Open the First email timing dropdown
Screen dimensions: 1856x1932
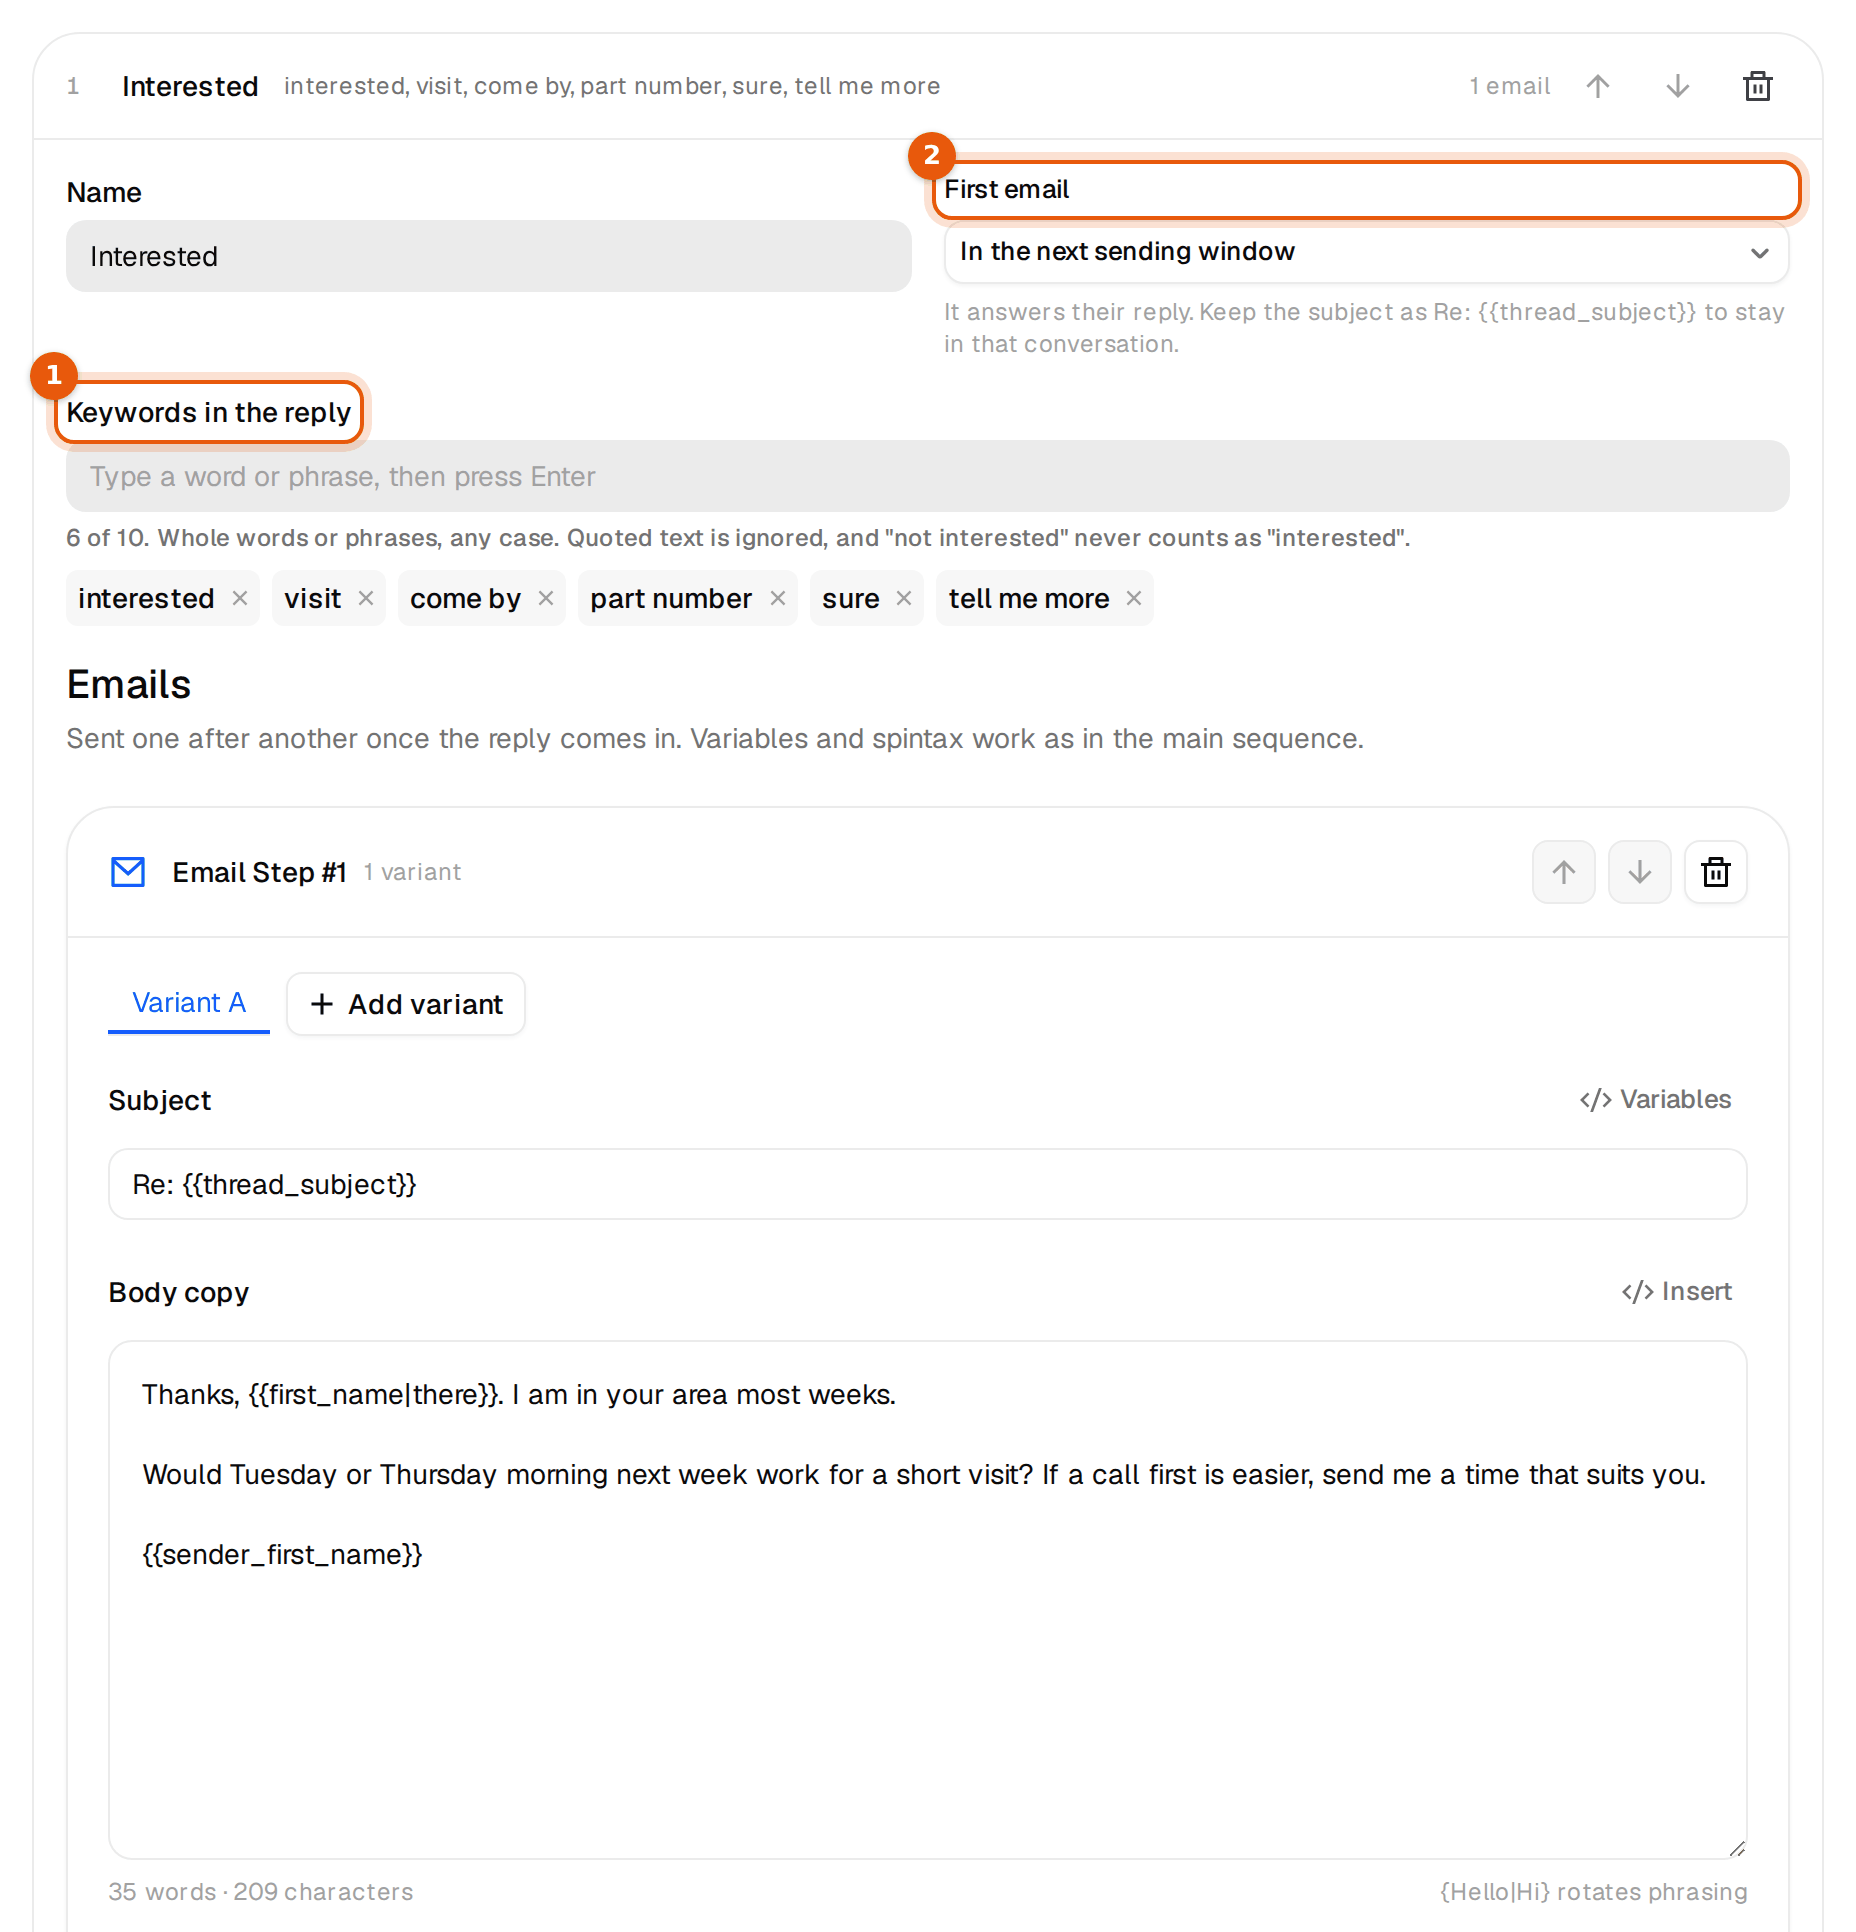[1366, 252]
